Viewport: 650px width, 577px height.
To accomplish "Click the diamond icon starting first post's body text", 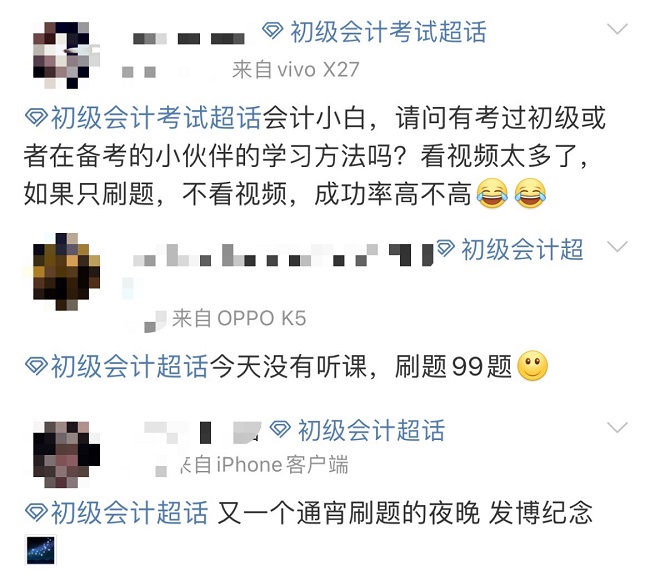I will pos(36,117).
